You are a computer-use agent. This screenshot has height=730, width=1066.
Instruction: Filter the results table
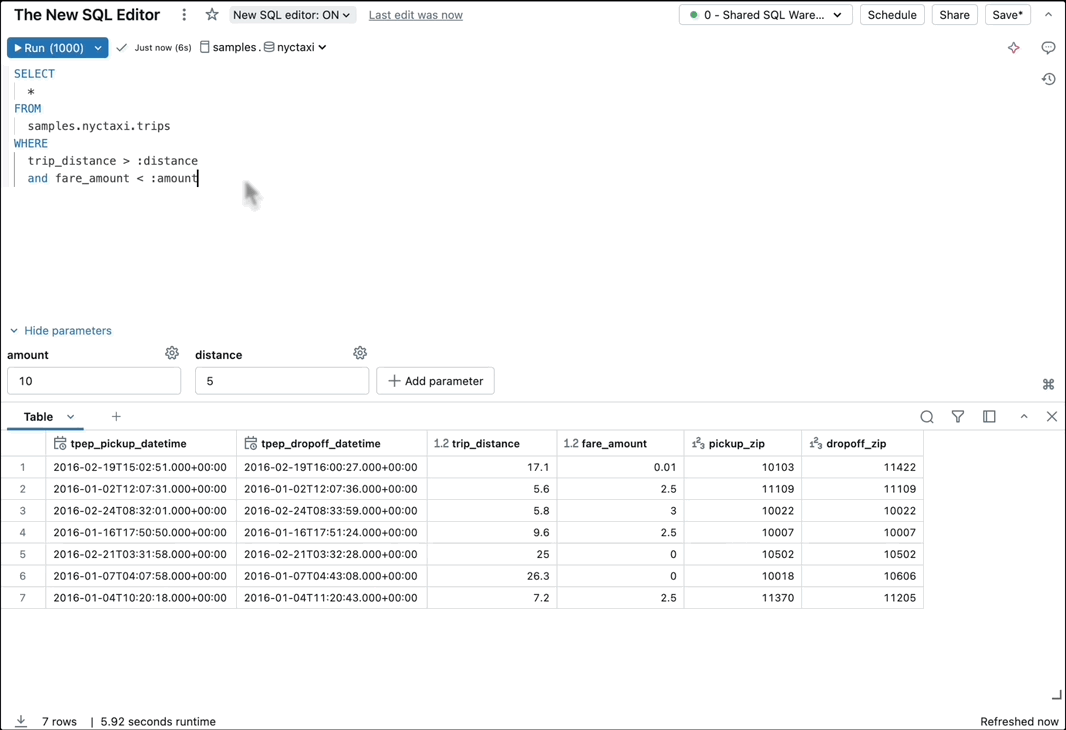(x=958, y=417)
